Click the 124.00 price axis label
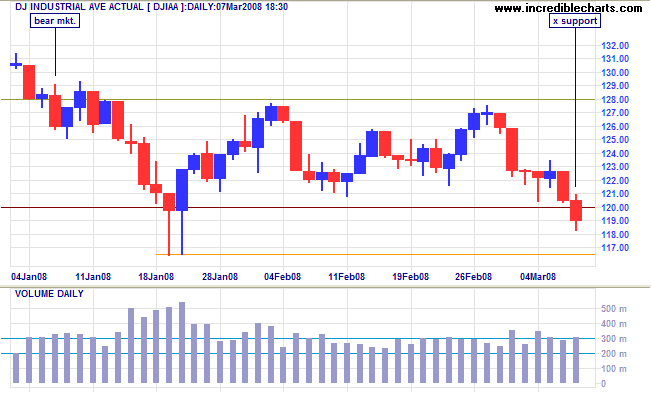The image size is (651, 395). coord(615,153)
